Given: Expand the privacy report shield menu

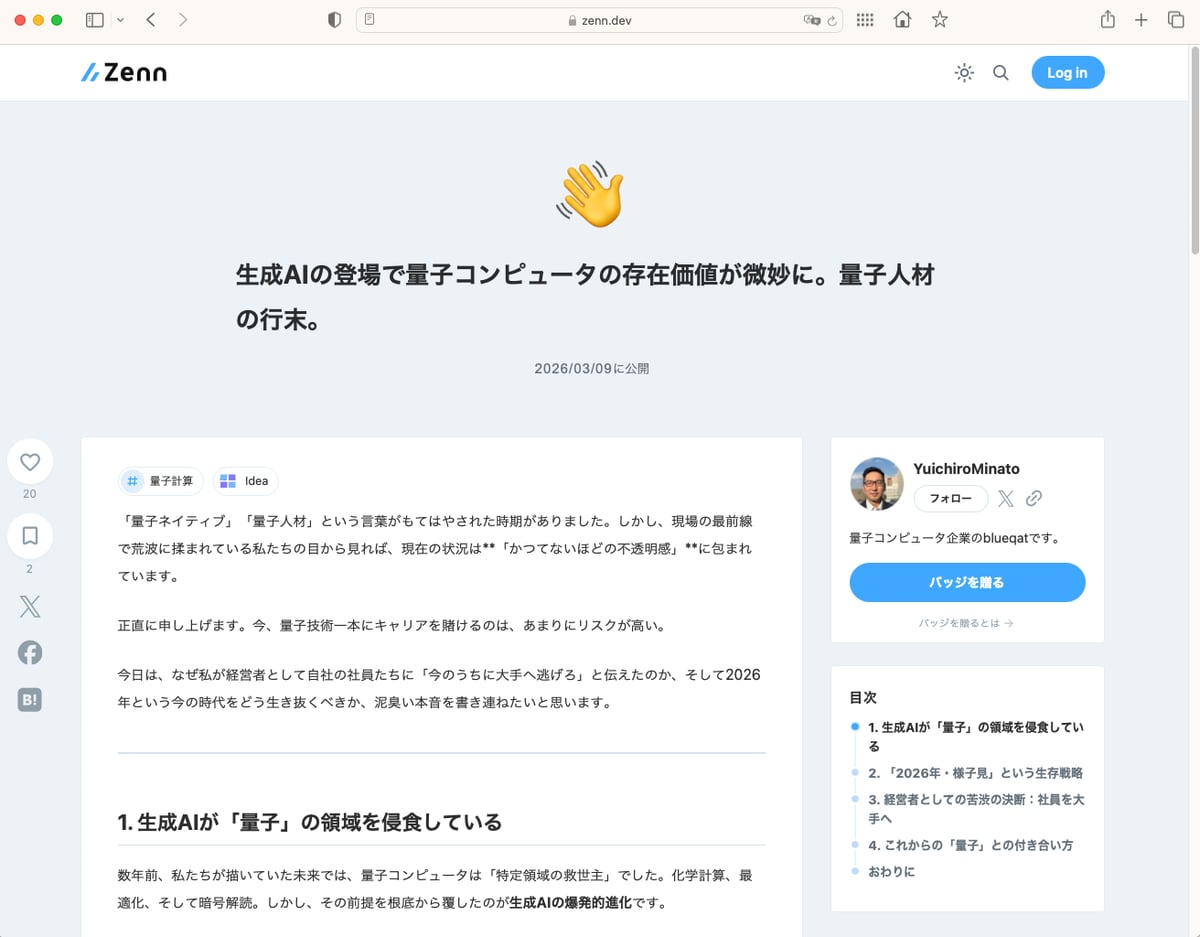Looking at the screenshot, I should click(334, 19).
